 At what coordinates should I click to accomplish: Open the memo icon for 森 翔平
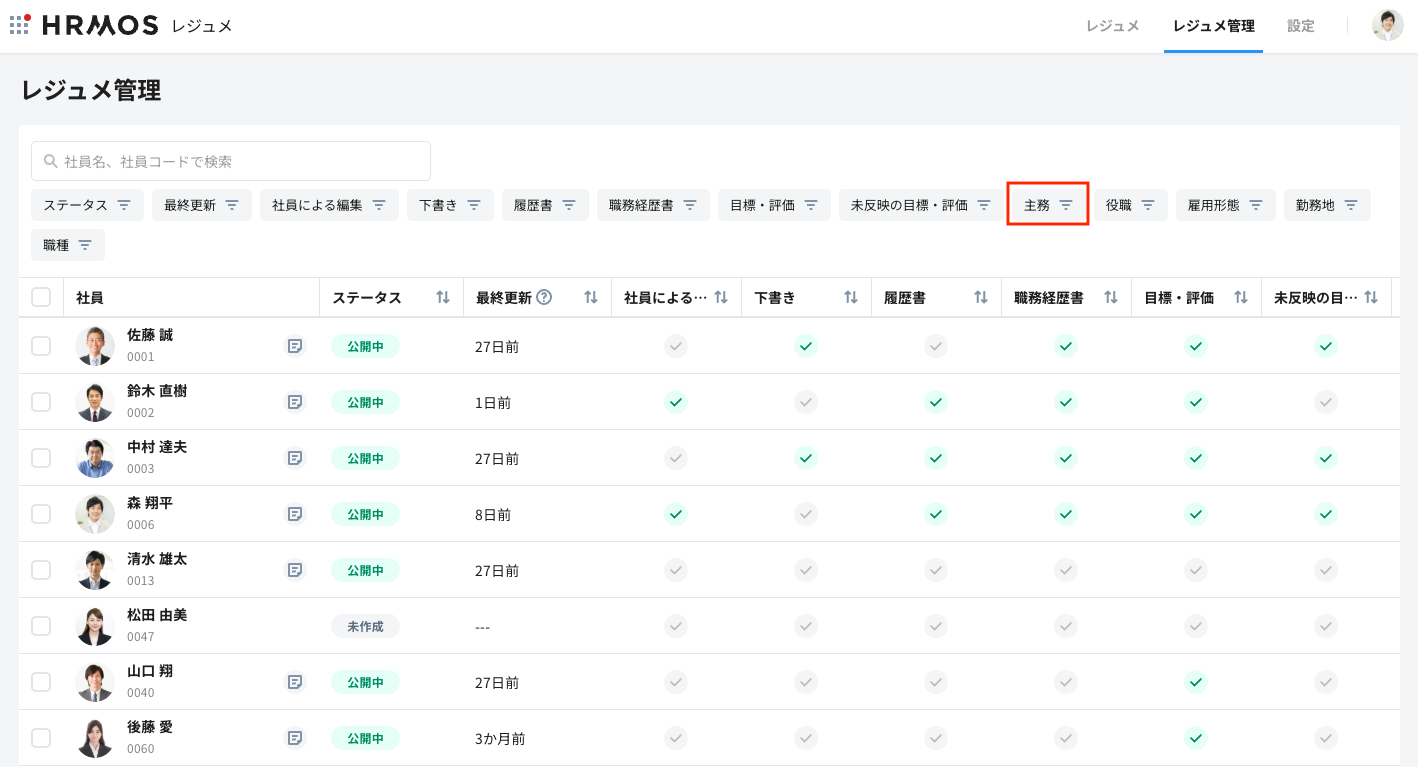pos(295,514)
